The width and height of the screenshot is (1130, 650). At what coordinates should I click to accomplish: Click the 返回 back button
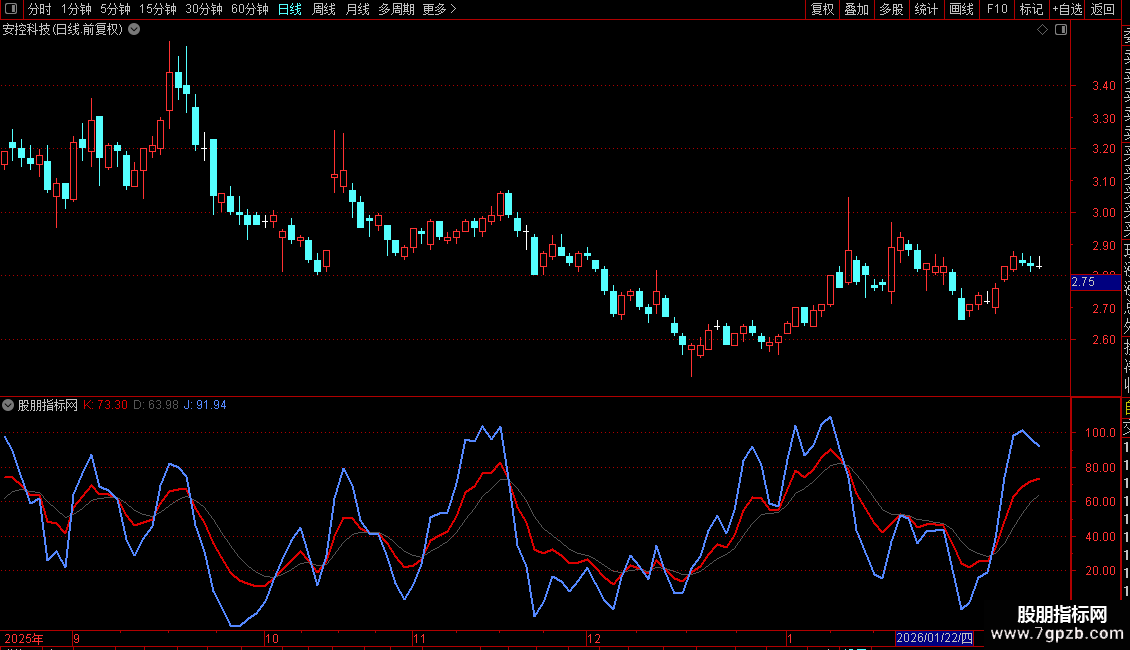click(x=1103, y=9)
